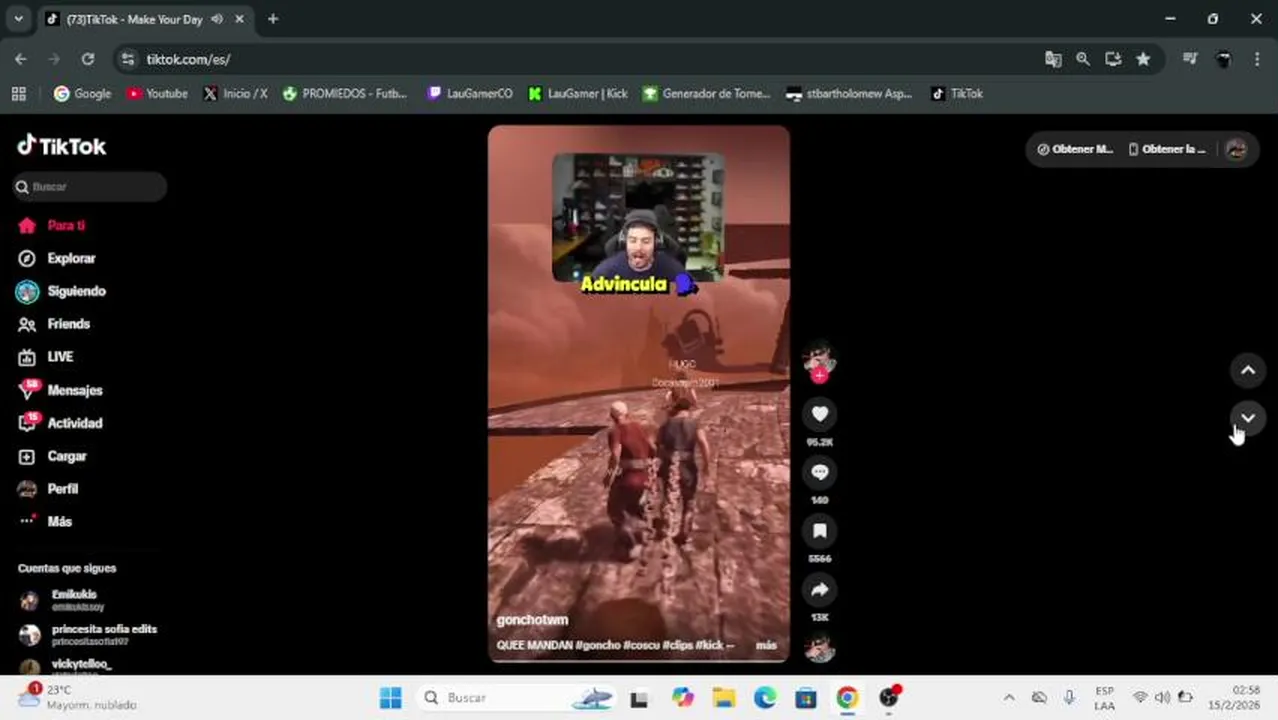The width and height of the screenshot is (1278, 720).
Task: Open File Explorer from the taskbar
Action: click(724, 698)
